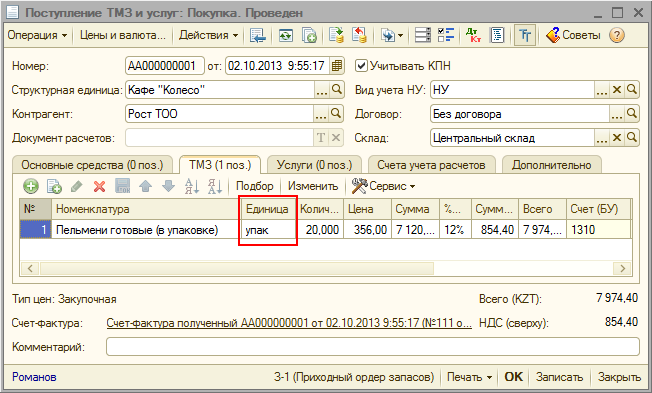Clear the Склад field with X
Image resolution: width=652 pixels, height=393 pixels.
tap(617, 138)
